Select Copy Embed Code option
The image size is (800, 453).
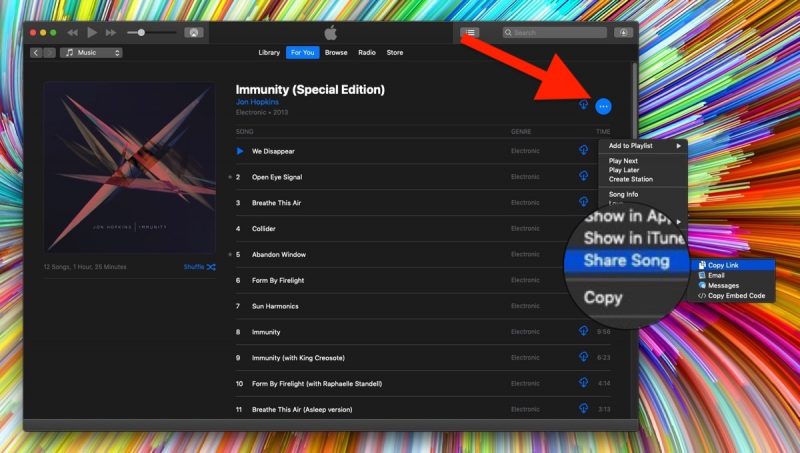point(736,296)
